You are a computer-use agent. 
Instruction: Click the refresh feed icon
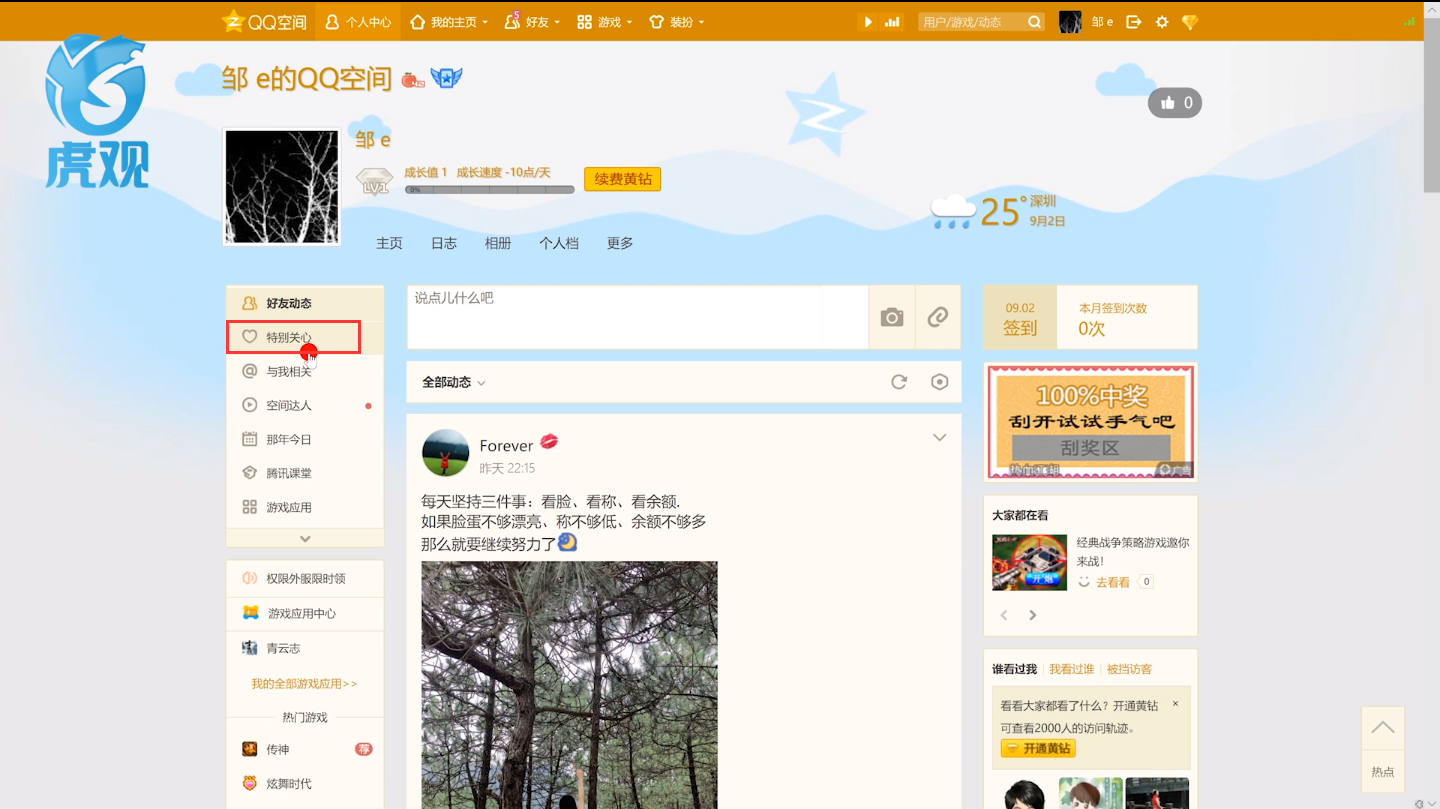899,382
